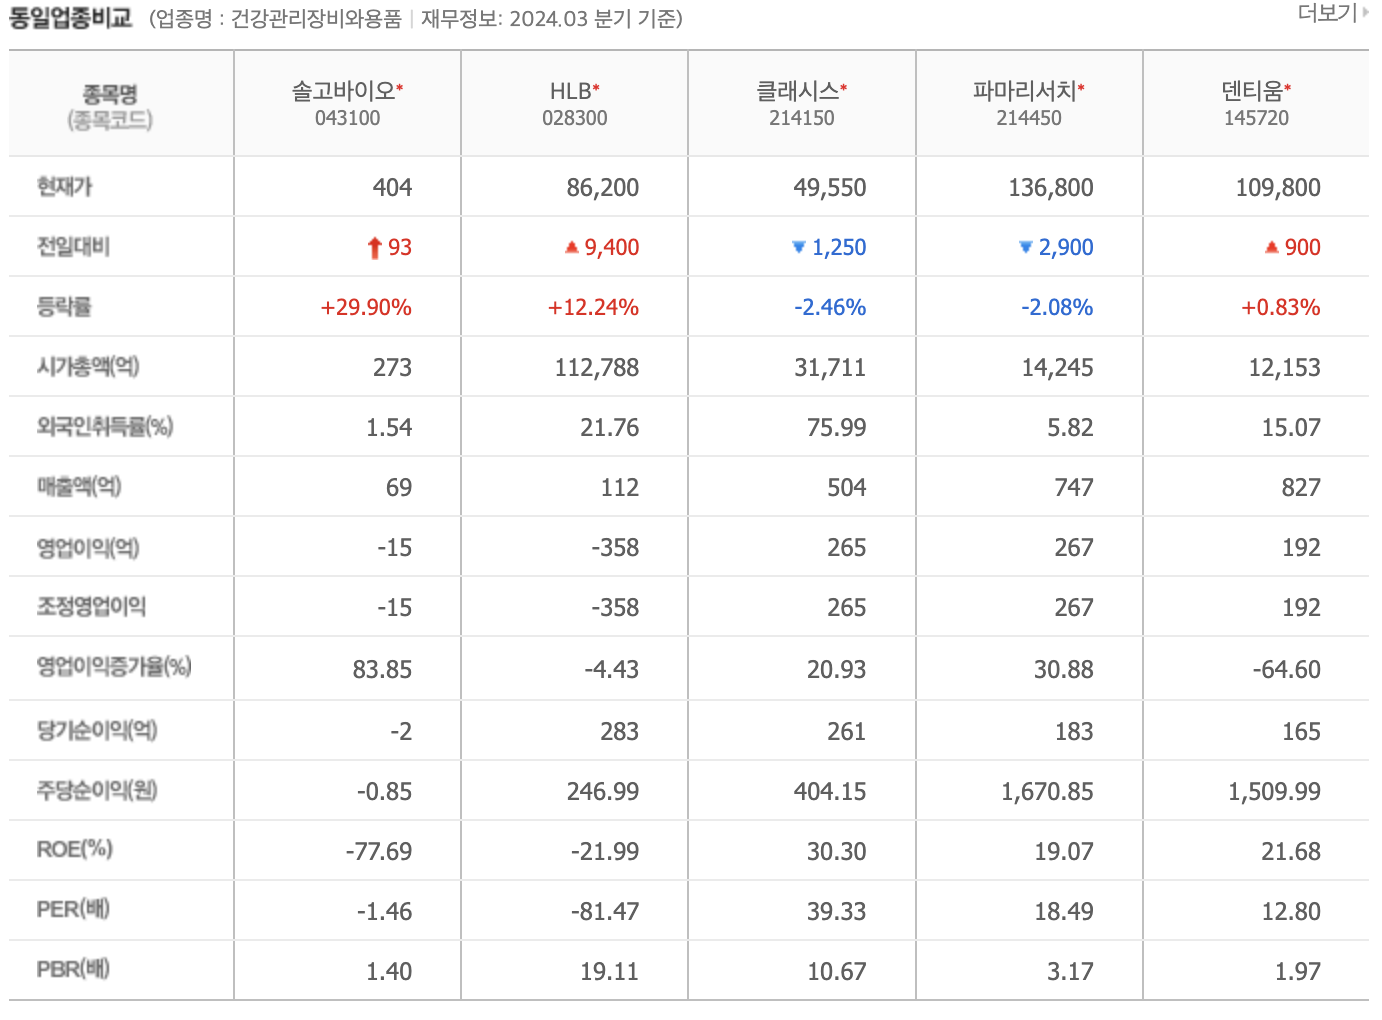Screen dimensions: 1382x1020
Task: Click ROE value -77.69
Action: [379, 851]
